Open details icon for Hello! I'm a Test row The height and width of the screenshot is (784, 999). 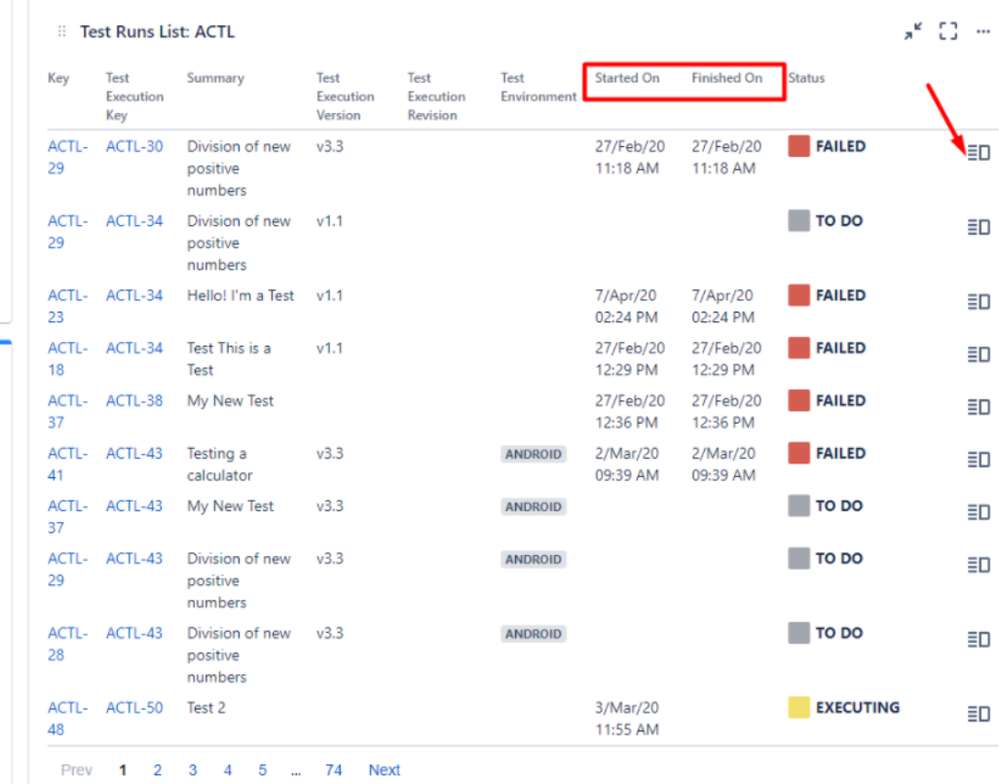[979, 301]
